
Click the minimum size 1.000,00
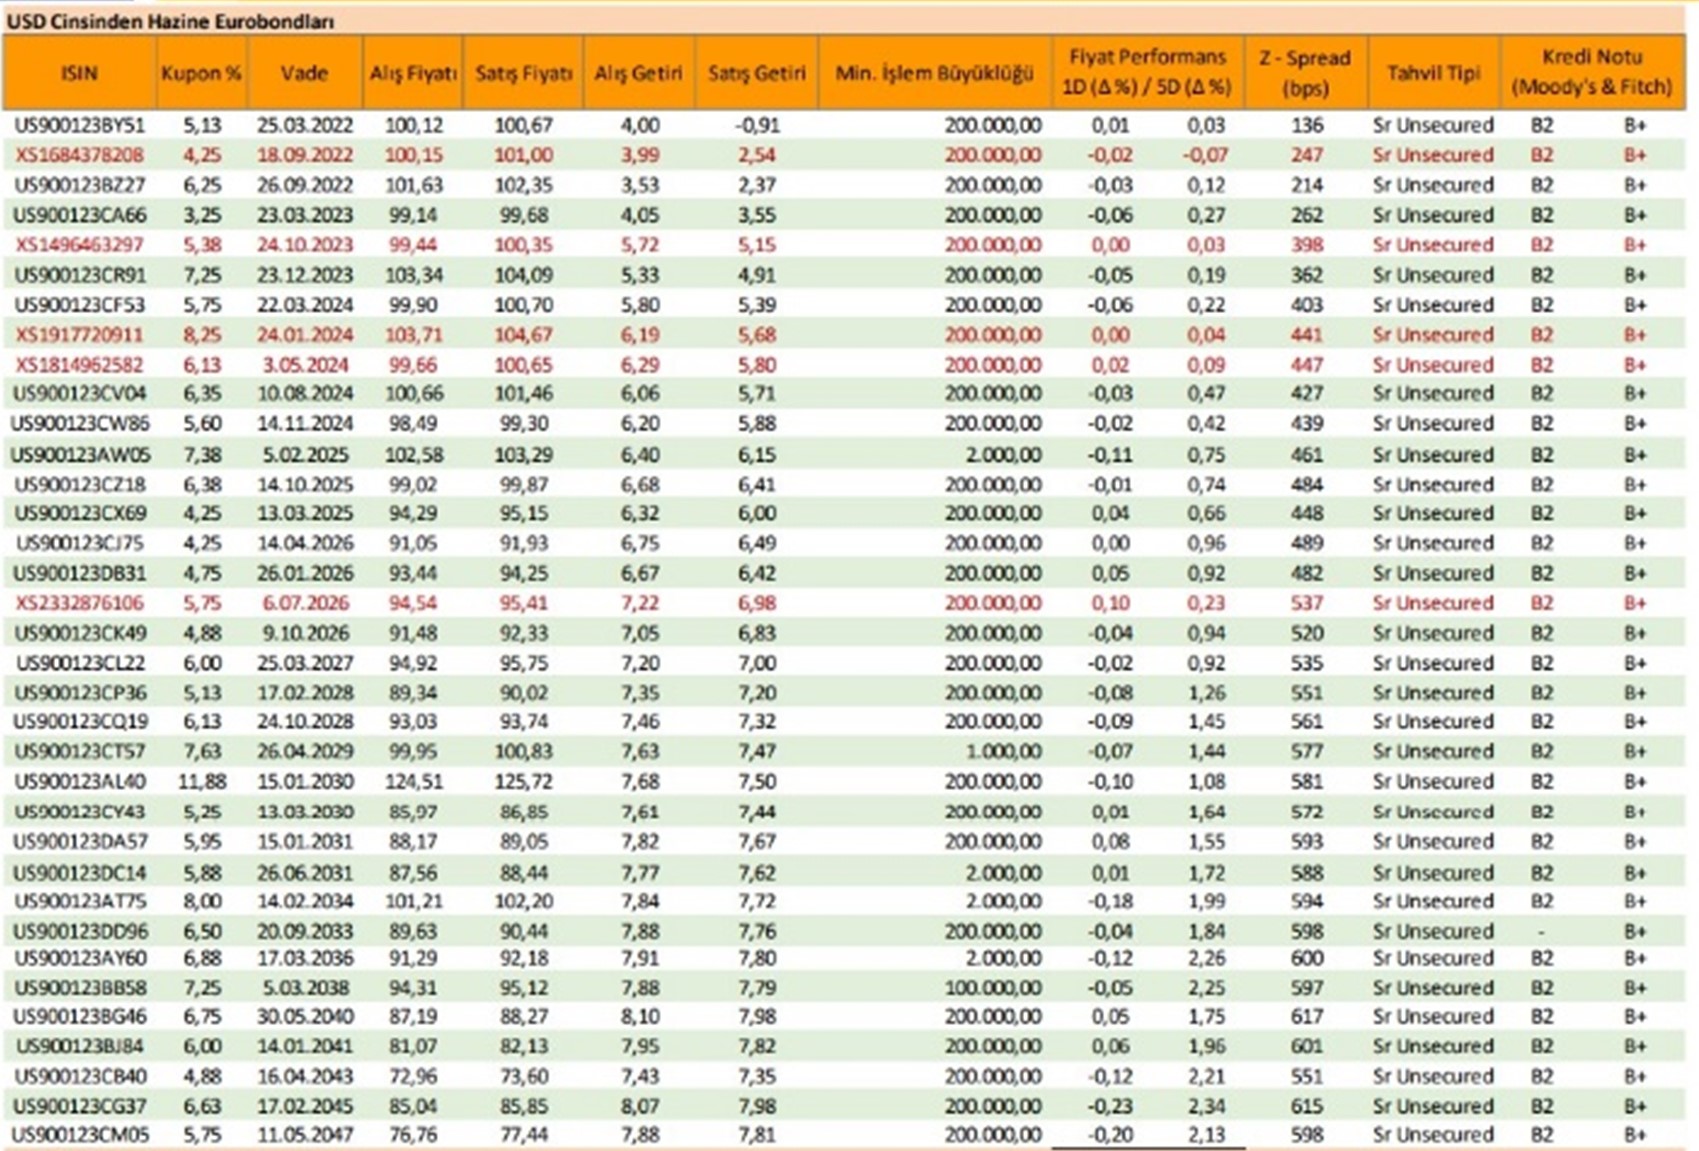point(1003,751)
